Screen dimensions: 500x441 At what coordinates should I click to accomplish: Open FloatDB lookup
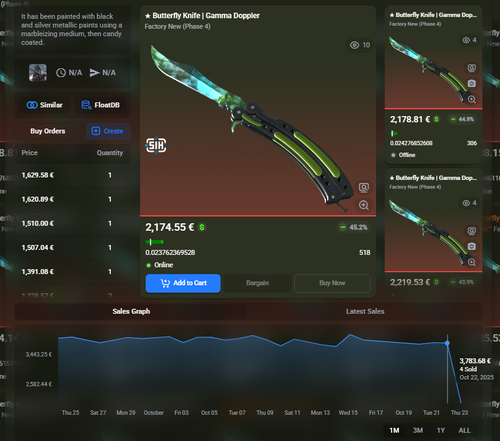click(x=101, y=105)
